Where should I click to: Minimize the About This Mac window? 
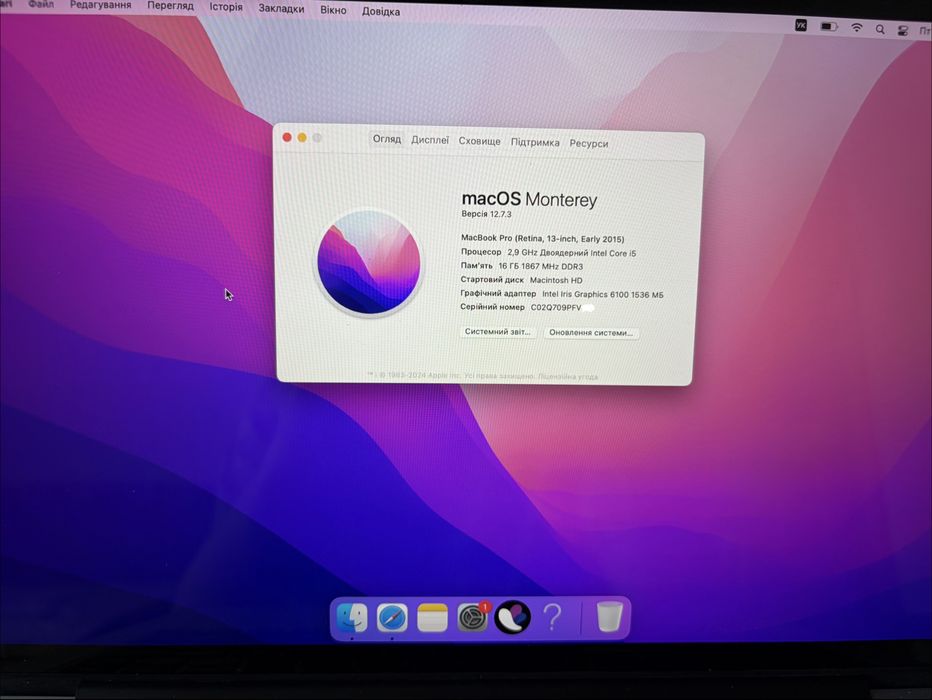[302, 138]
